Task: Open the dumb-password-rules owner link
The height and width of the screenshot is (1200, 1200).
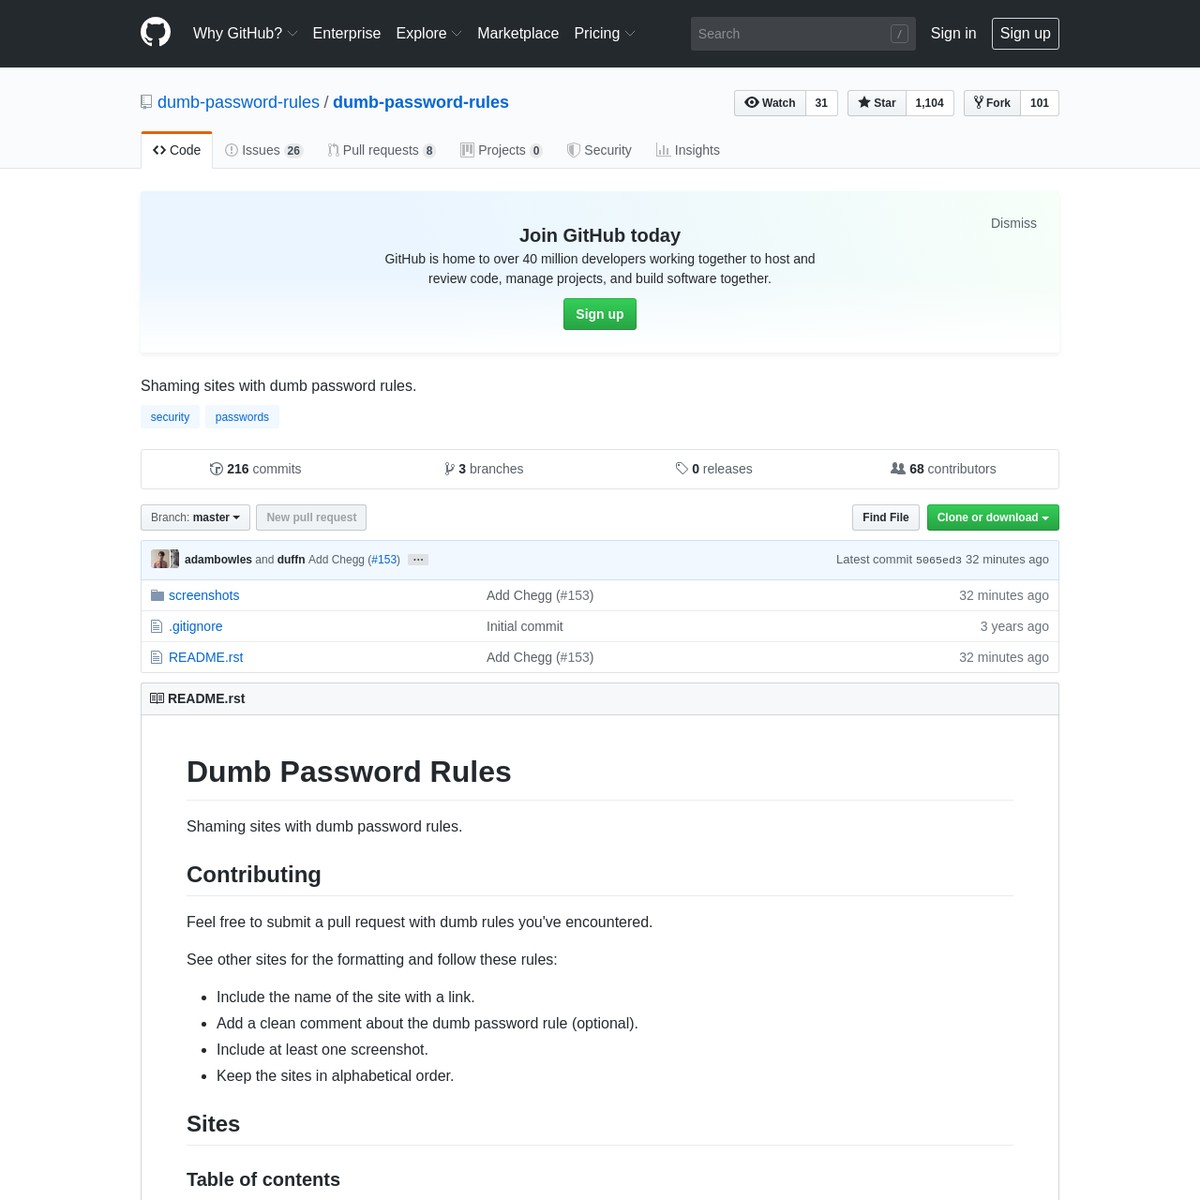Action: pyautogui.click(x=239, y=102)
